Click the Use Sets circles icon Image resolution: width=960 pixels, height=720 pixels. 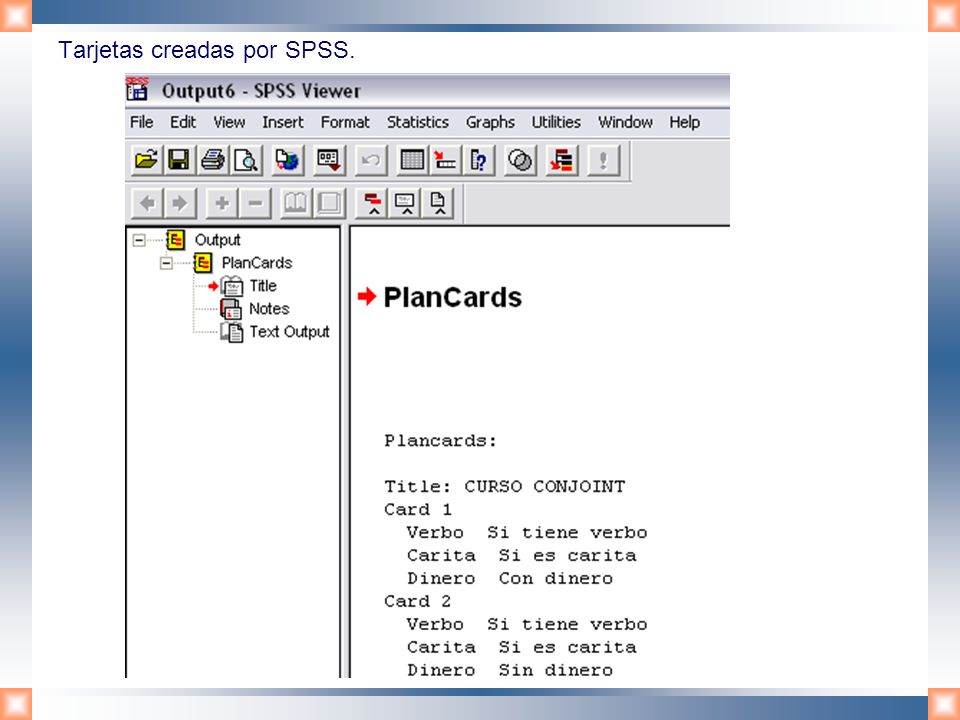pyautogui.click(x=520, y=160)
